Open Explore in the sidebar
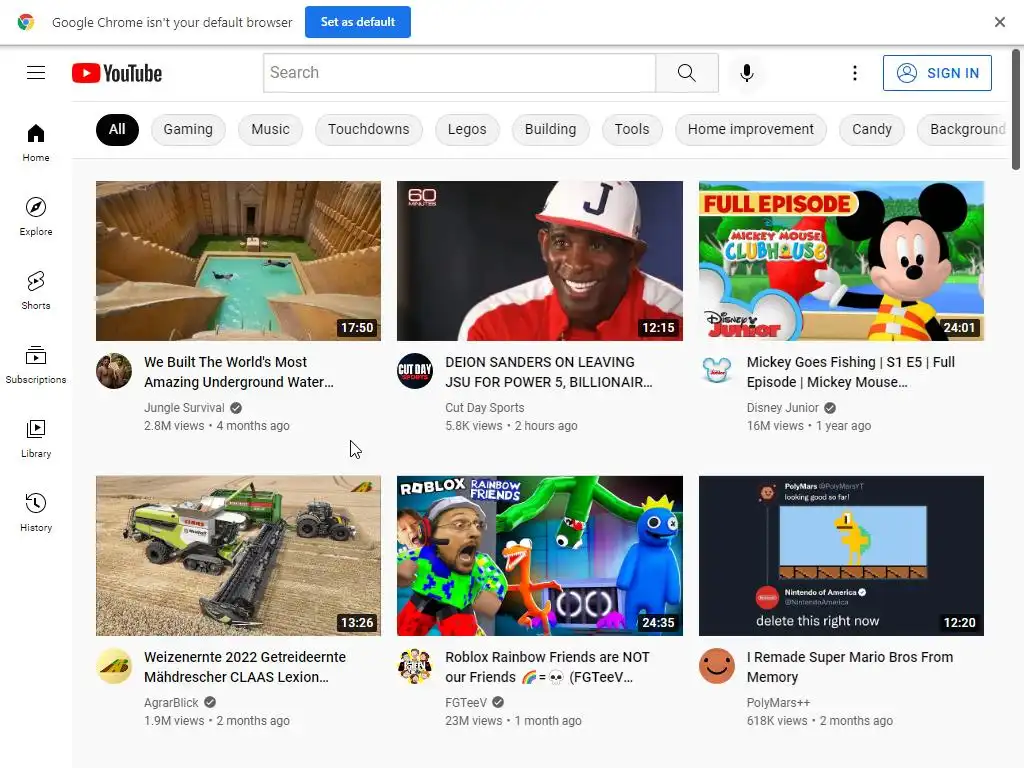This screenshot has width=1024, height=768. tap(36, 216)
